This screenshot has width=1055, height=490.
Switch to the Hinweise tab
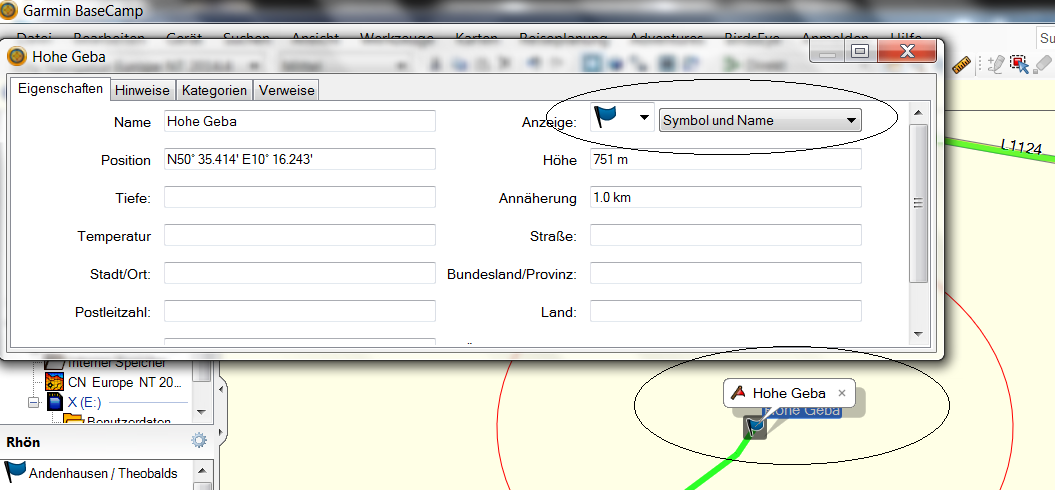tap(142, 90)
